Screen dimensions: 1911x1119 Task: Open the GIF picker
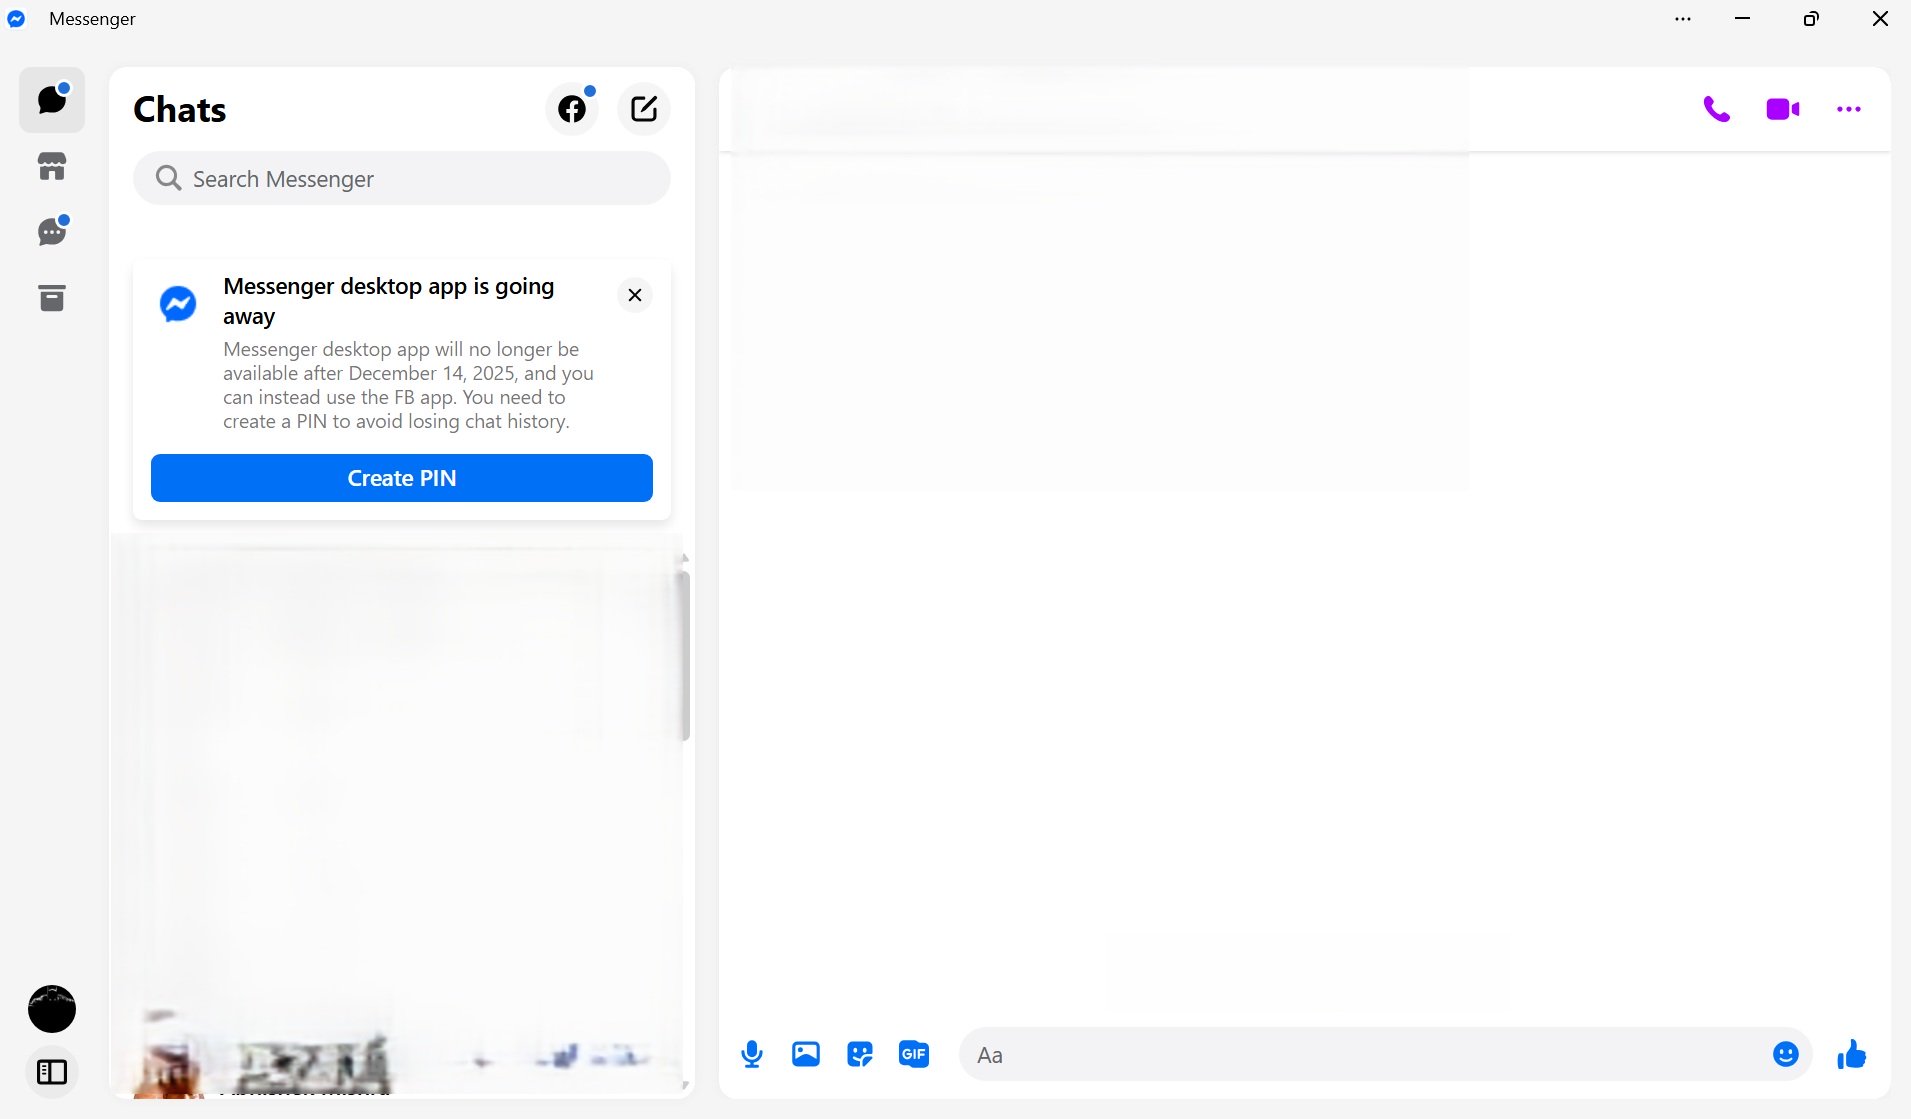[913, 1054]
